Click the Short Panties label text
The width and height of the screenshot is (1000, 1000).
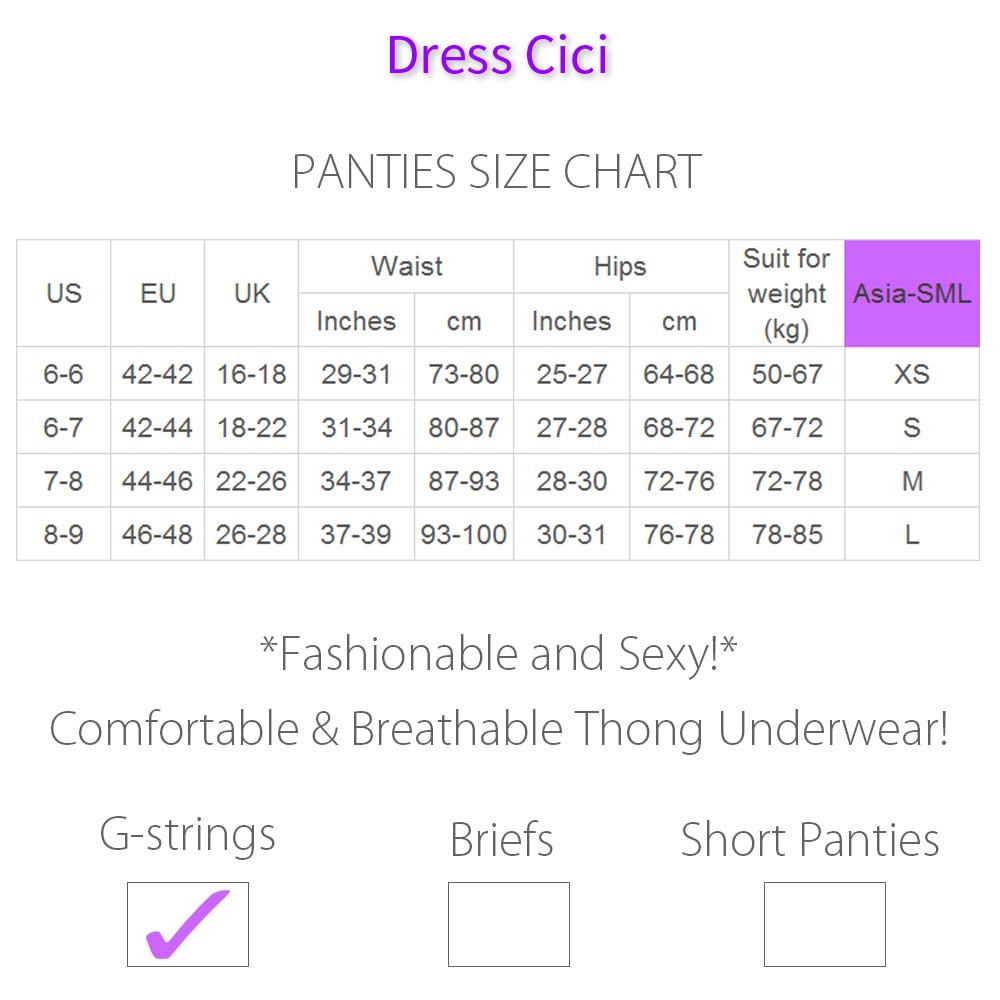pos(810,840)
